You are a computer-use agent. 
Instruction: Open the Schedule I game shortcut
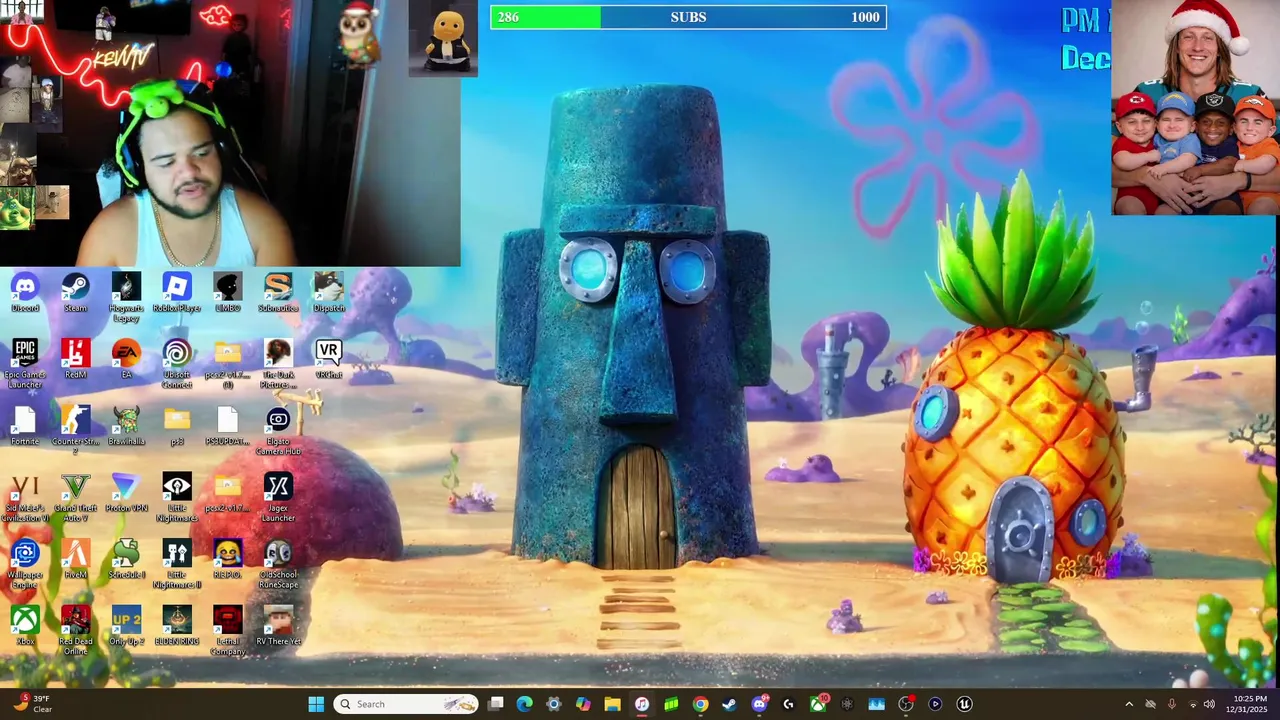[126, 559]
